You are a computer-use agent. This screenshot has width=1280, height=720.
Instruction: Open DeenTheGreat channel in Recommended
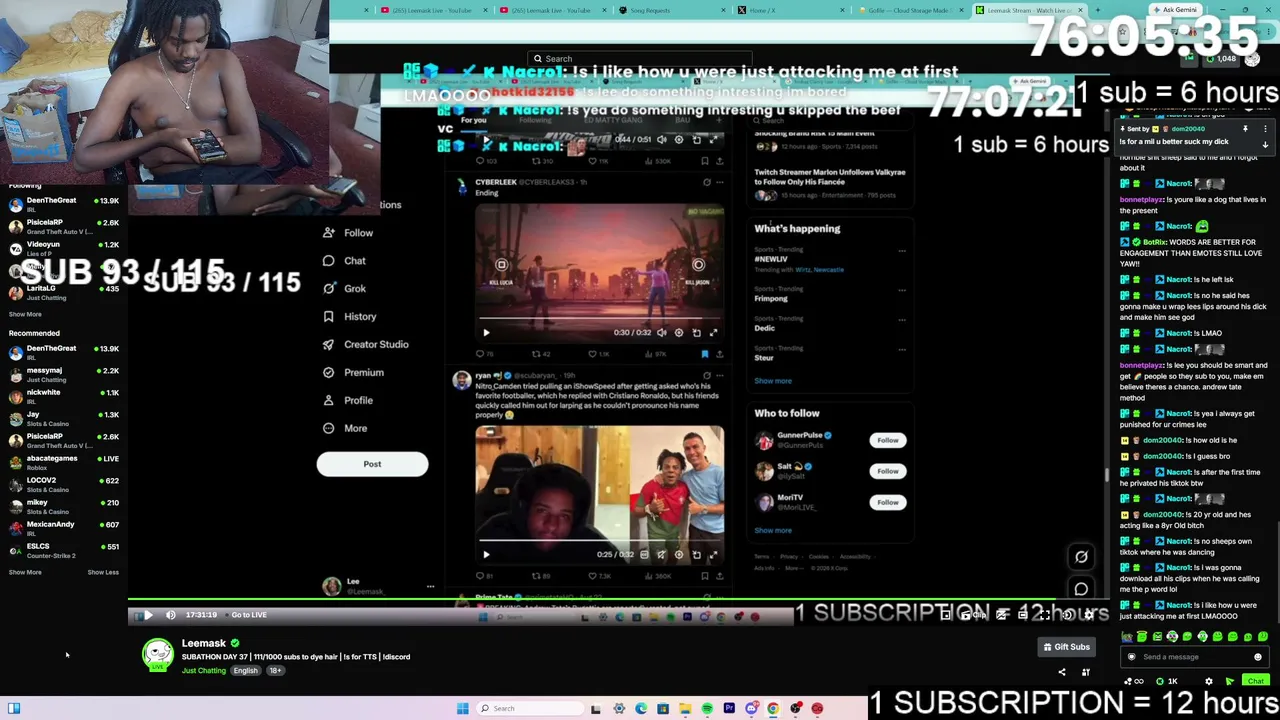click(x=64, y=352)
